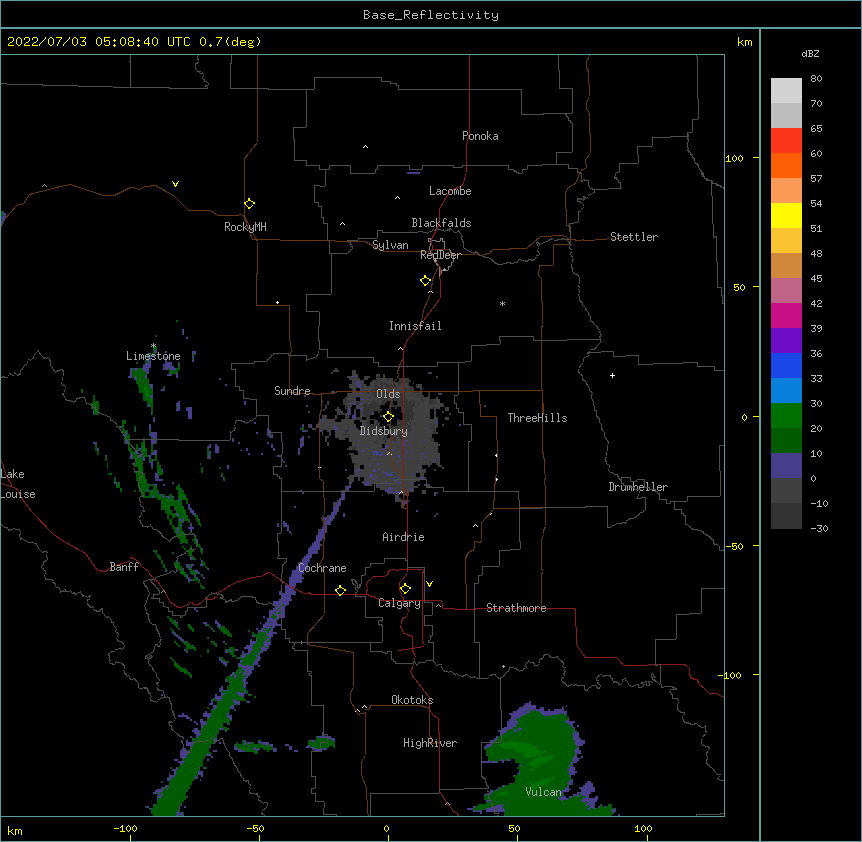Image resolution: width=862 pixels, height=842 pixels.
Task: Select the yellow diamond marker above Calgary label
Action: (x=405, y=589)
